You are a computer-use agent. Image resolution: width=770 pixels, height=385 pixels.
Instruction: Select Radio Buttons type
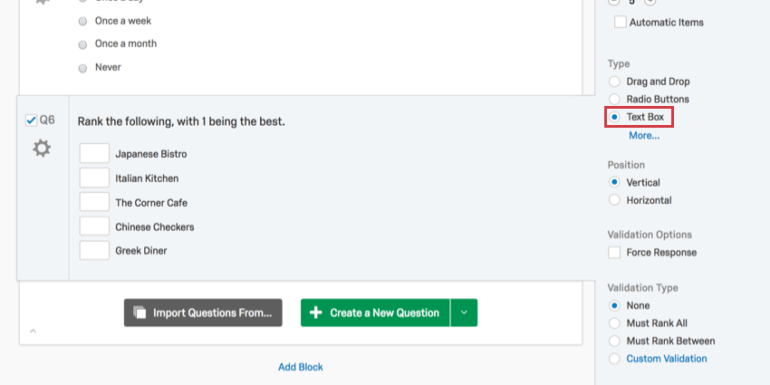click(x=614, y=99)
